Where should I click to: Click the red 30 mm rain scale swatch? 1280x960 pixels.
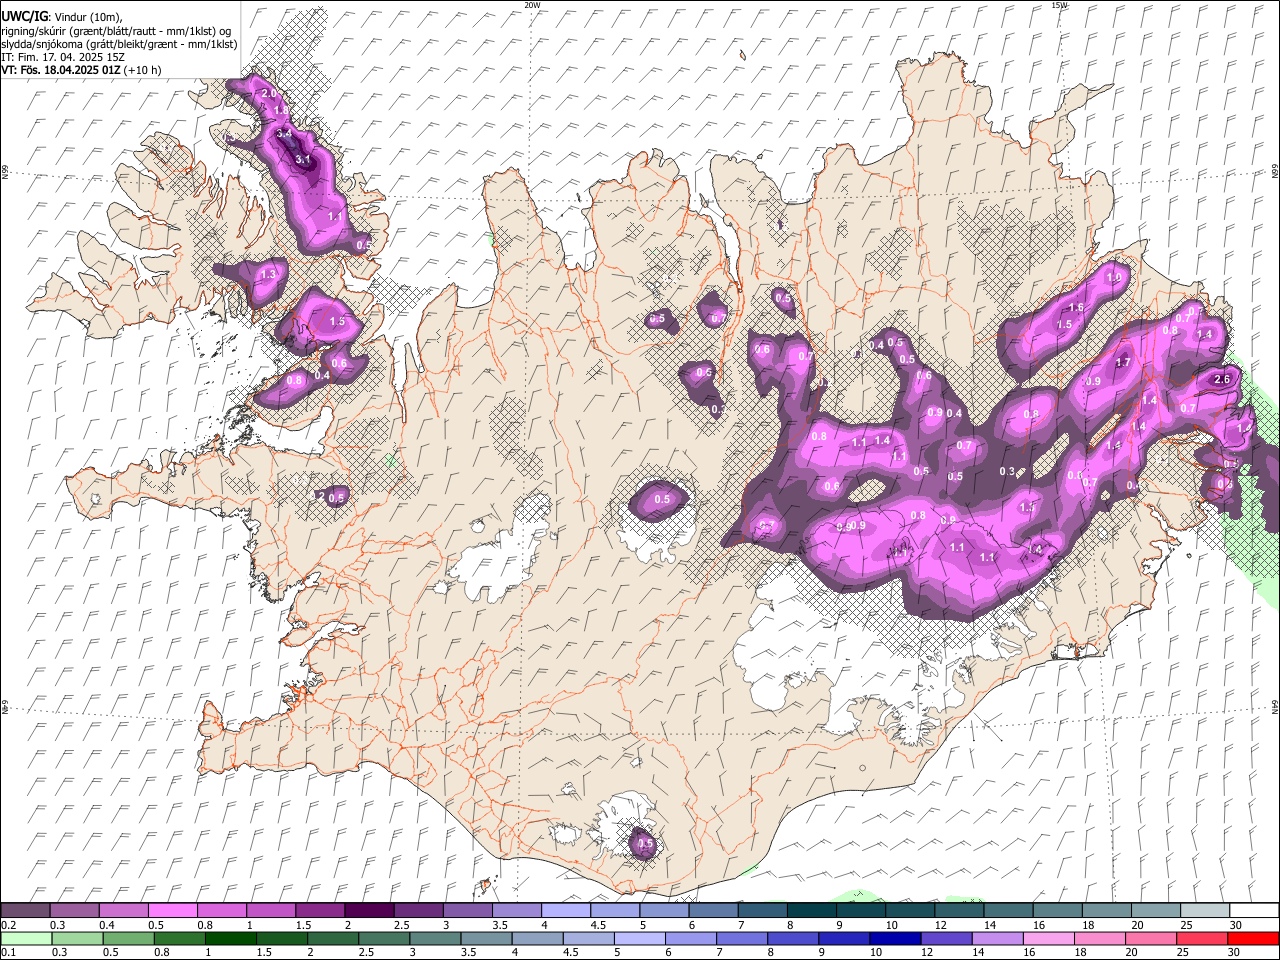click(x=1253, y=938)
